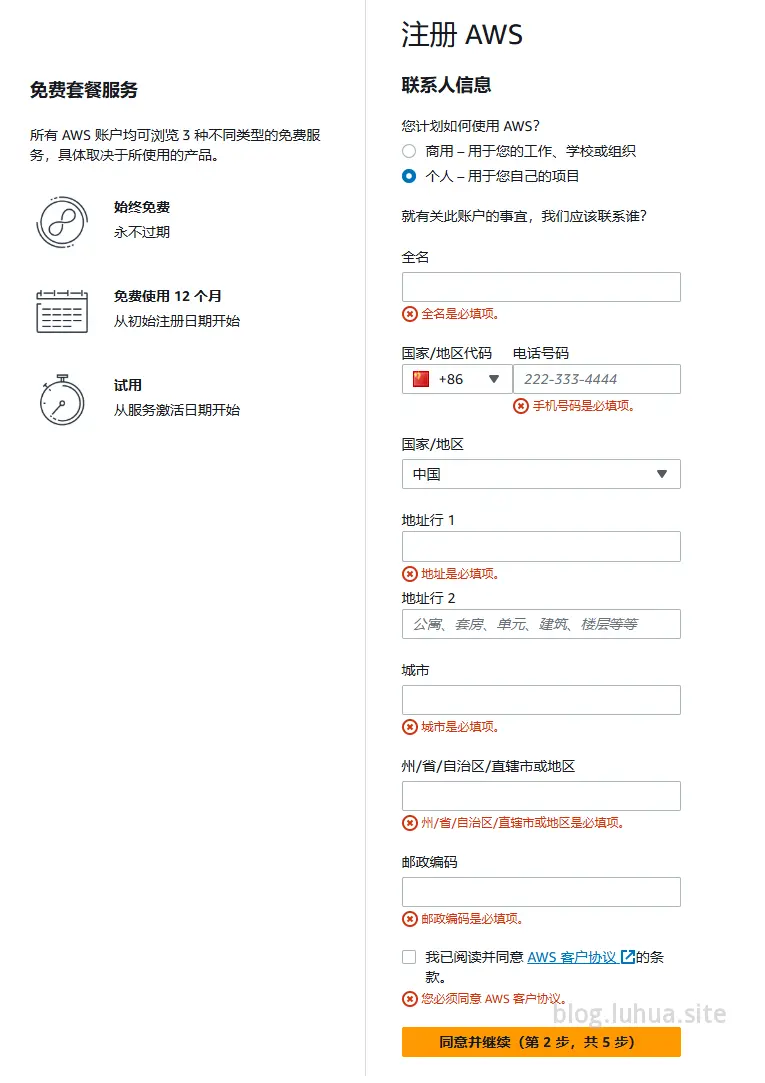Click error icon next to 邮政编码是必填项
Screen dimensions: 765x1083
click(x=410, y=919)
